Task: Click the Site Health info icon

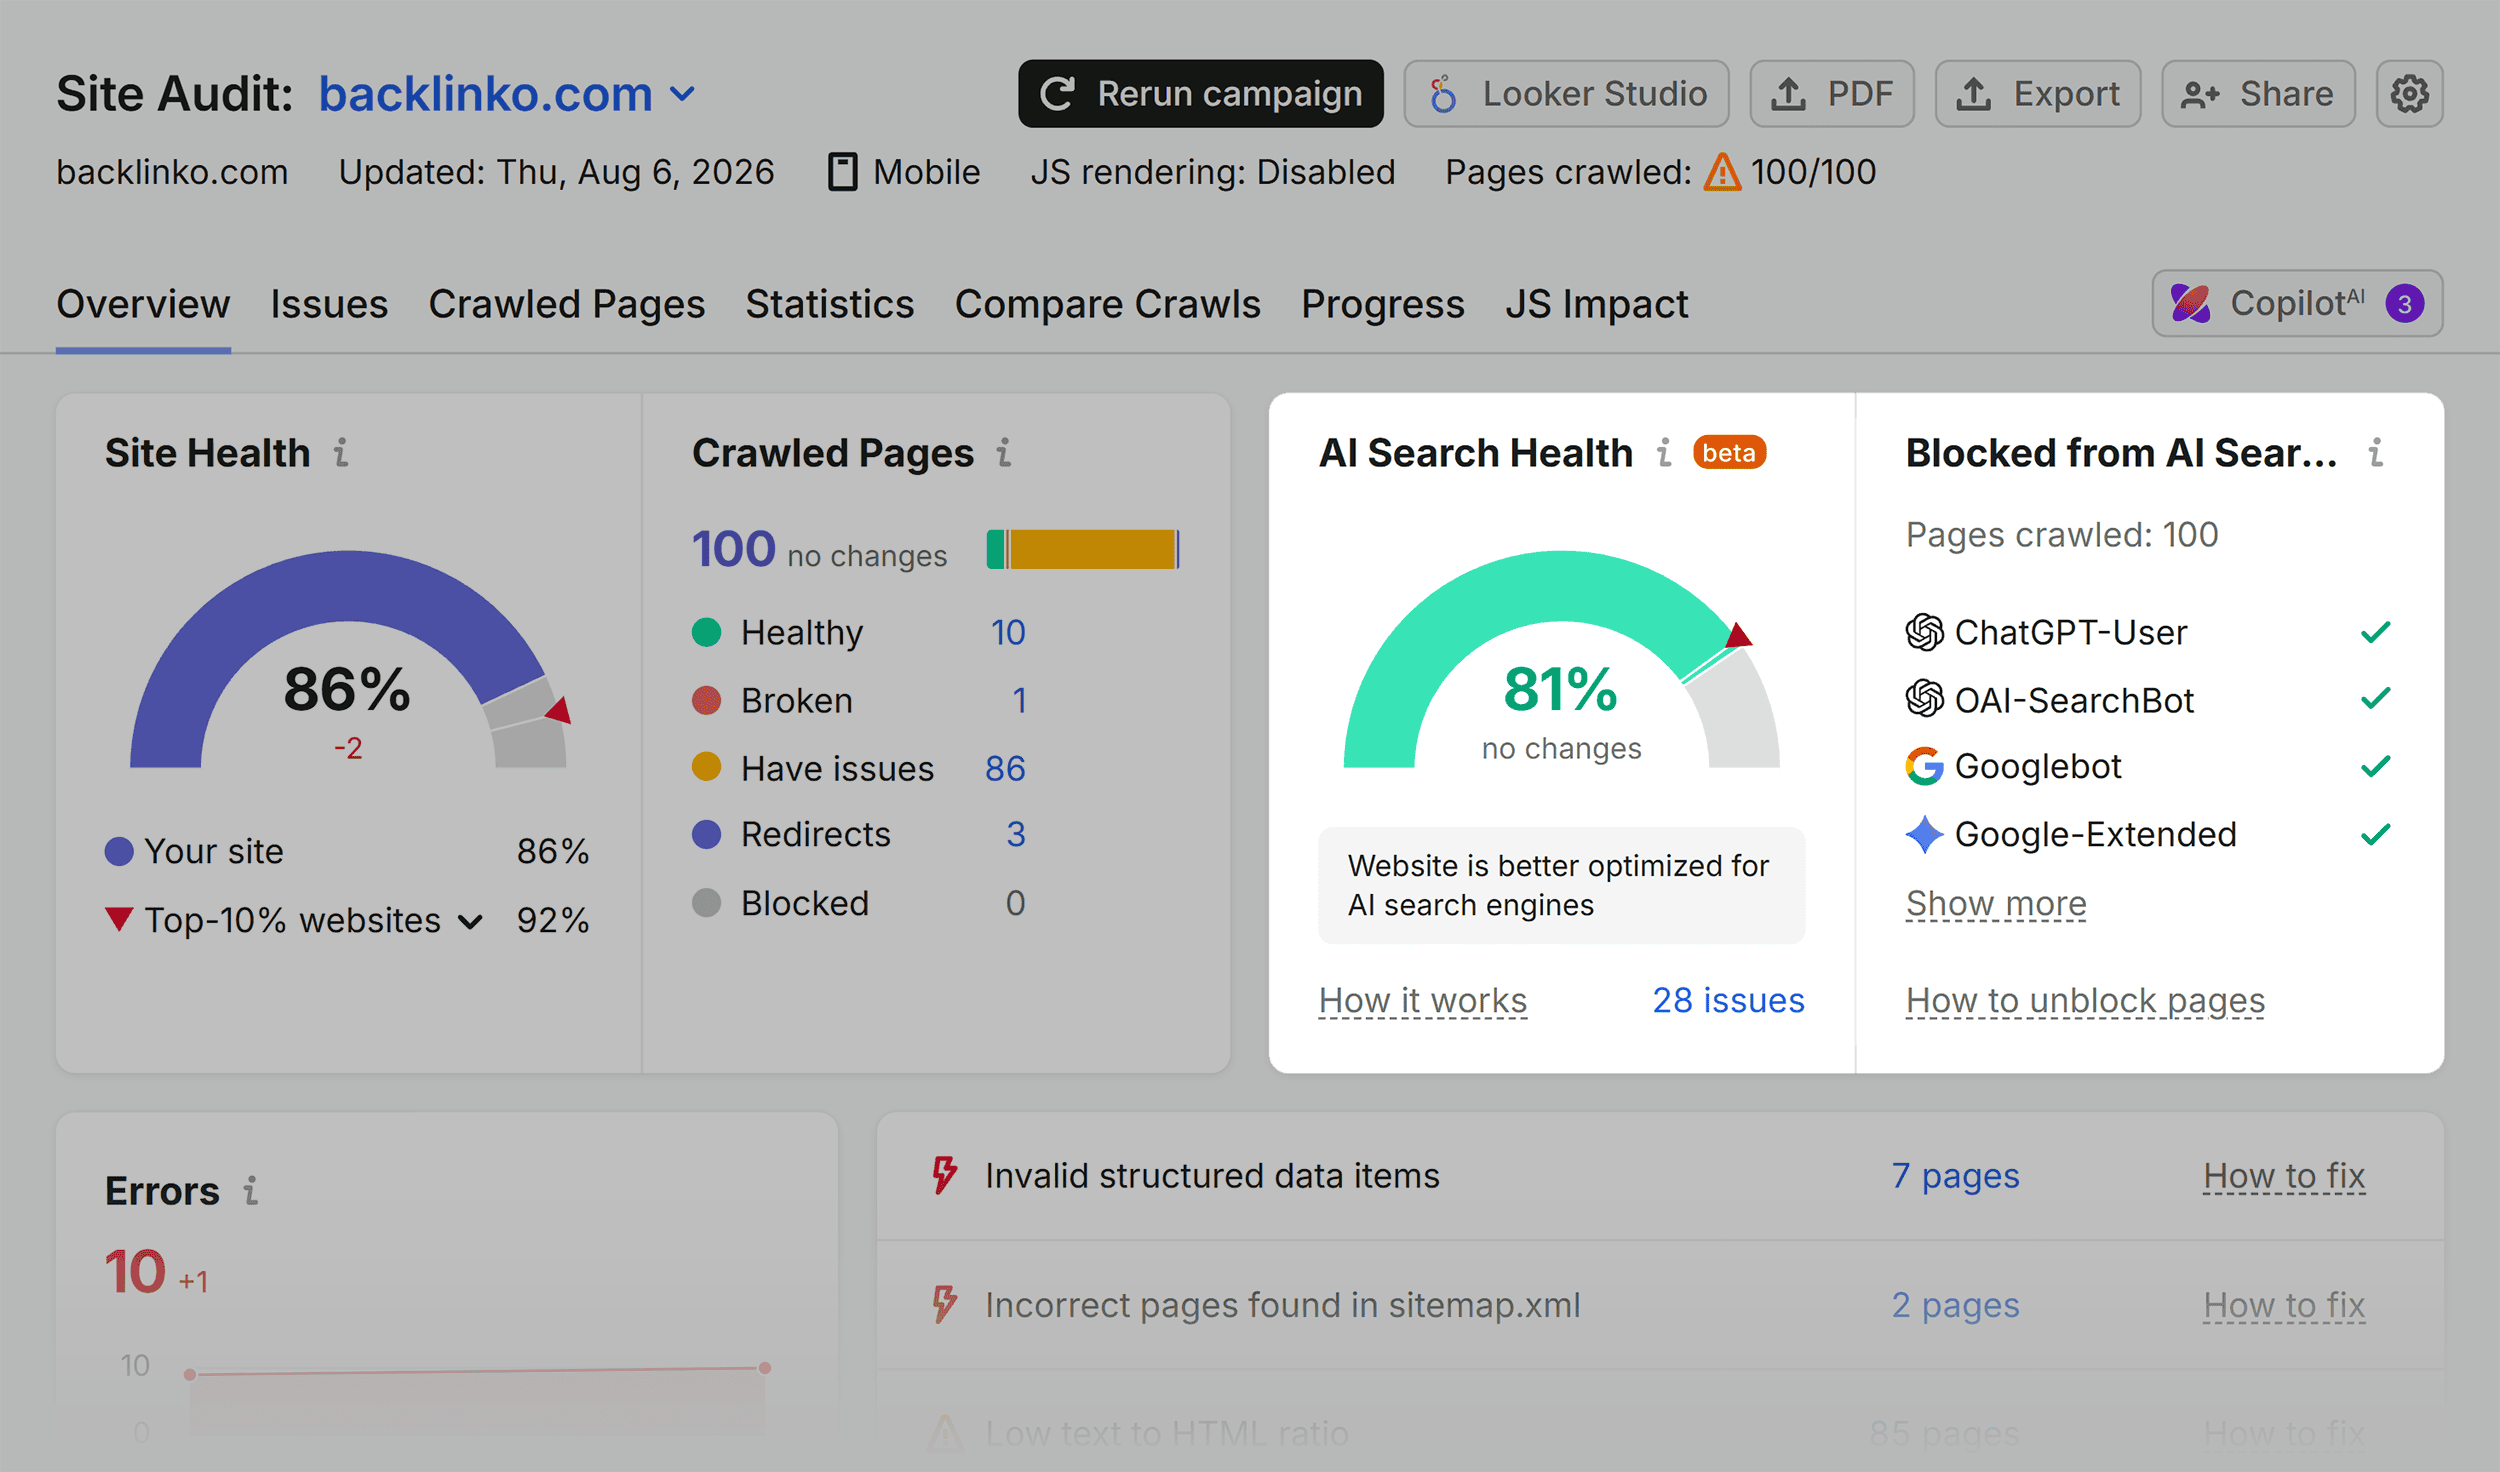Action: (x=341, y=453)
